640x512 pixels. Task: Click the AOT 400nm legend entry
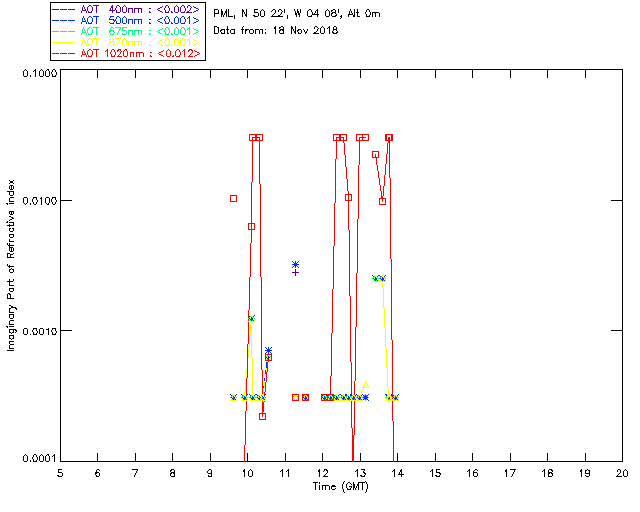(126, 9)
